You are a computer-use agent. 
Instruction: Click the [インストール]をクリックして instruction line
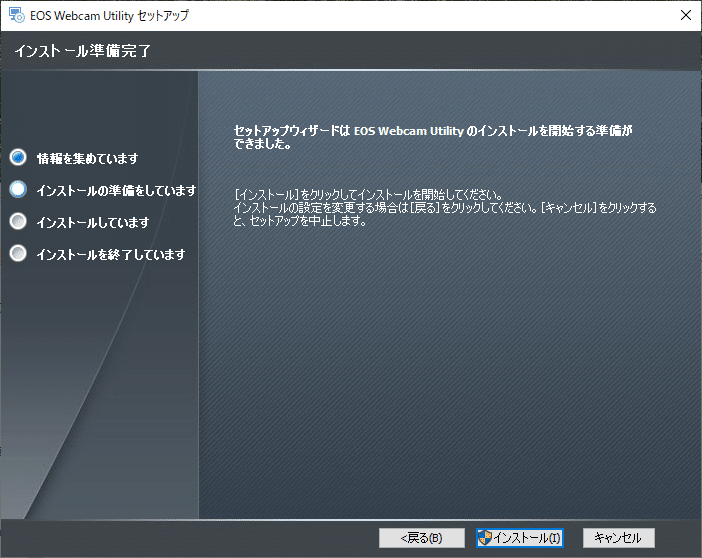pos(368,195)
